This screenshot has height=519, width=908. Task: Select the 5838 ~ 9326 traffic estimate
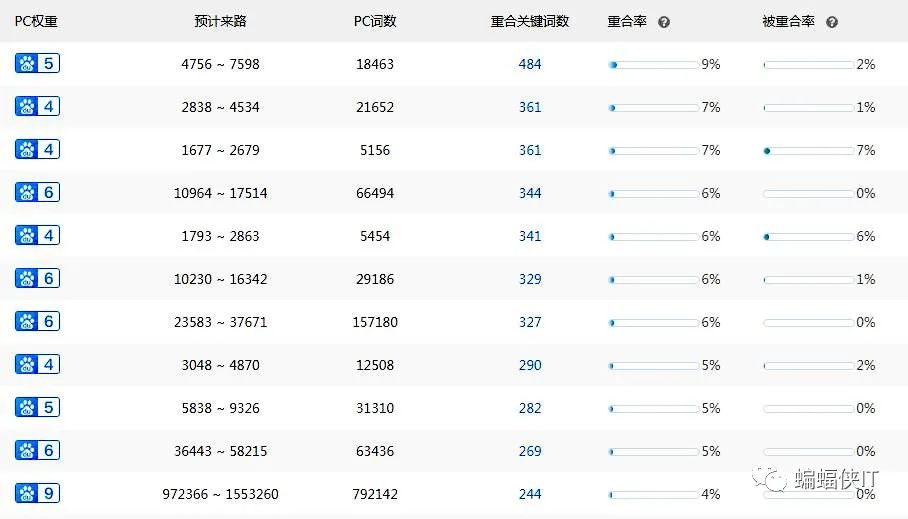pos(220,408)
